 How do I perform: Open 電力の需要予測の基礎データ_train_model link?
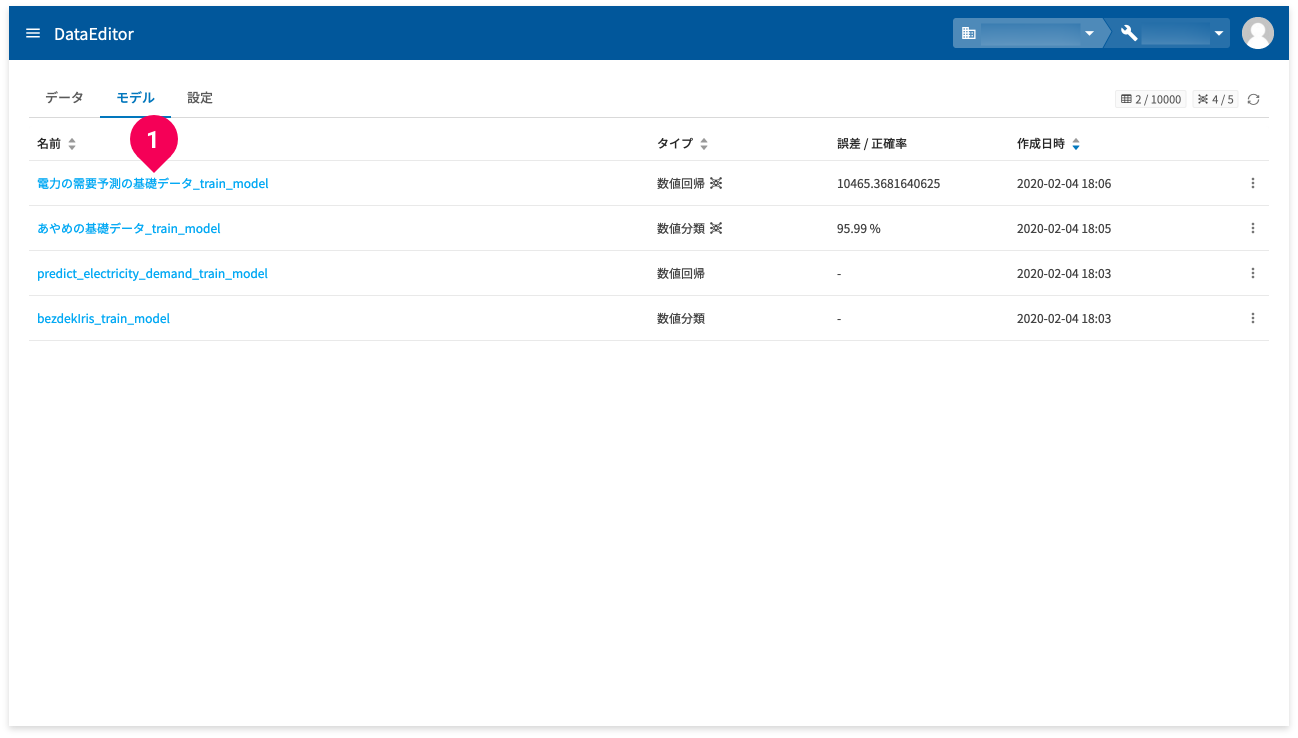click(153, 184)
